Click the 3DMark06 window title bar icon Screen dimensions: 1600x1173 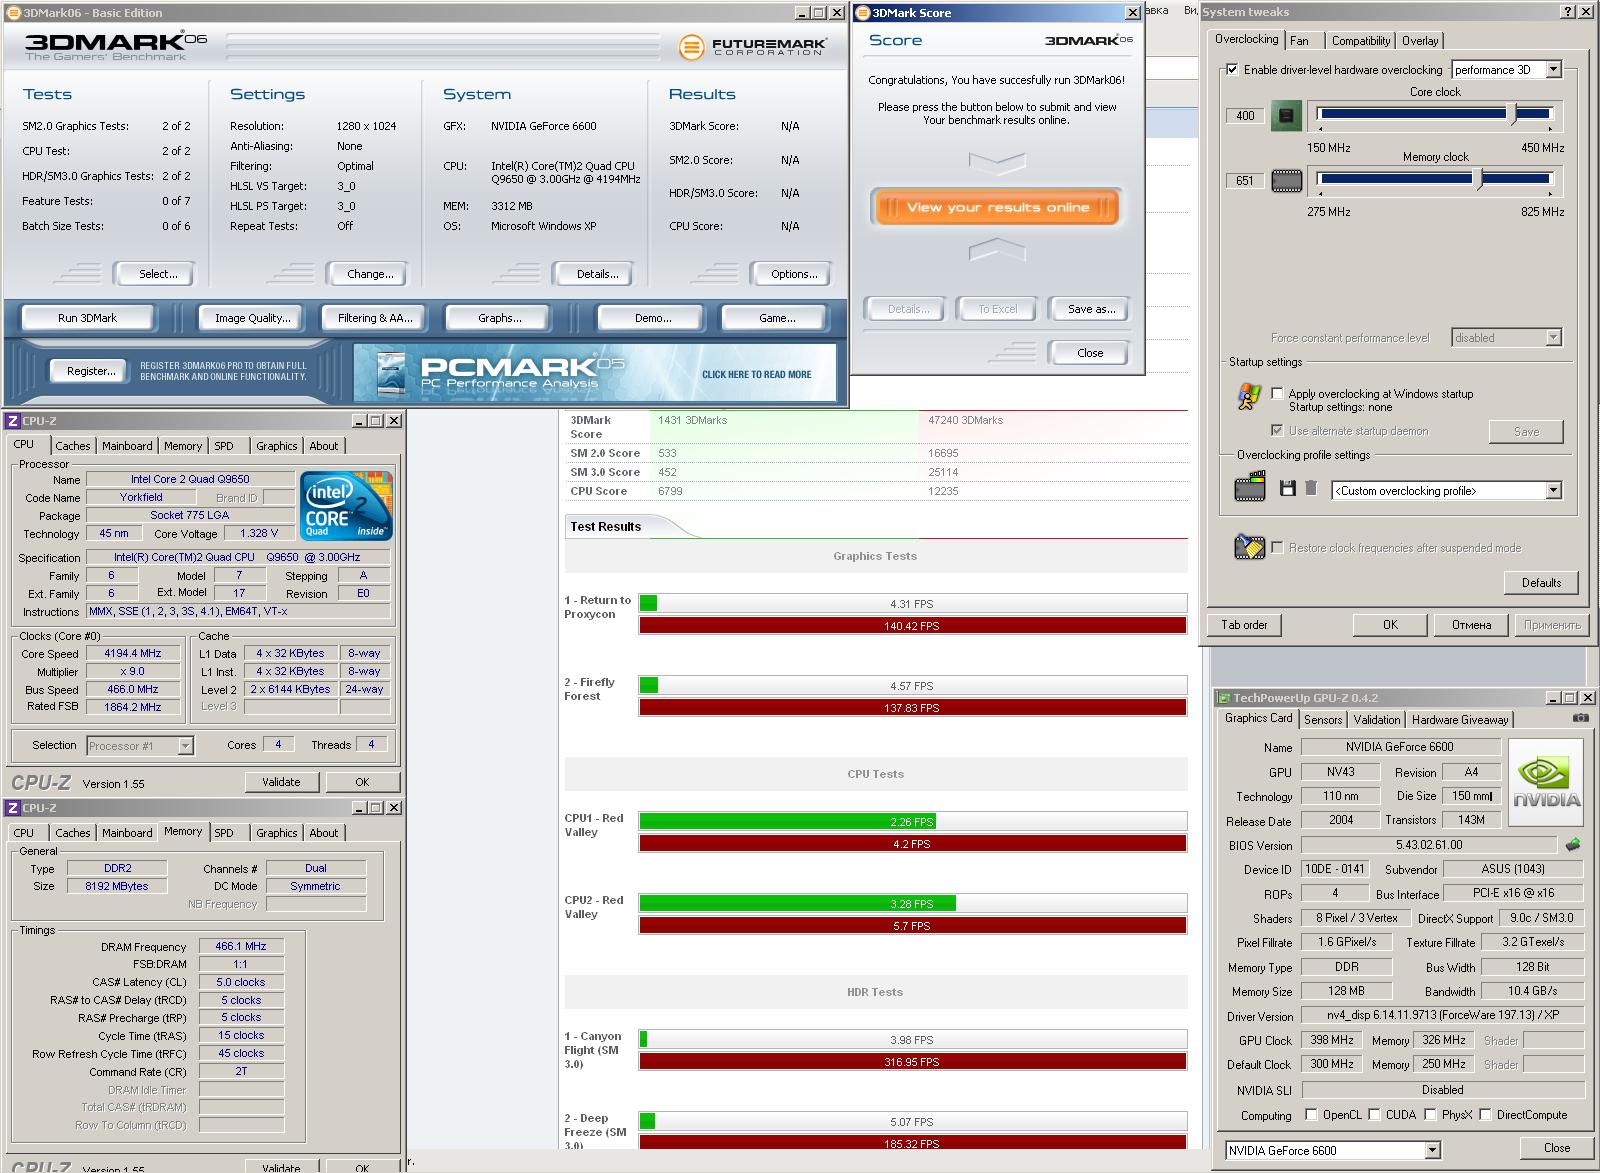pos(12,13)
